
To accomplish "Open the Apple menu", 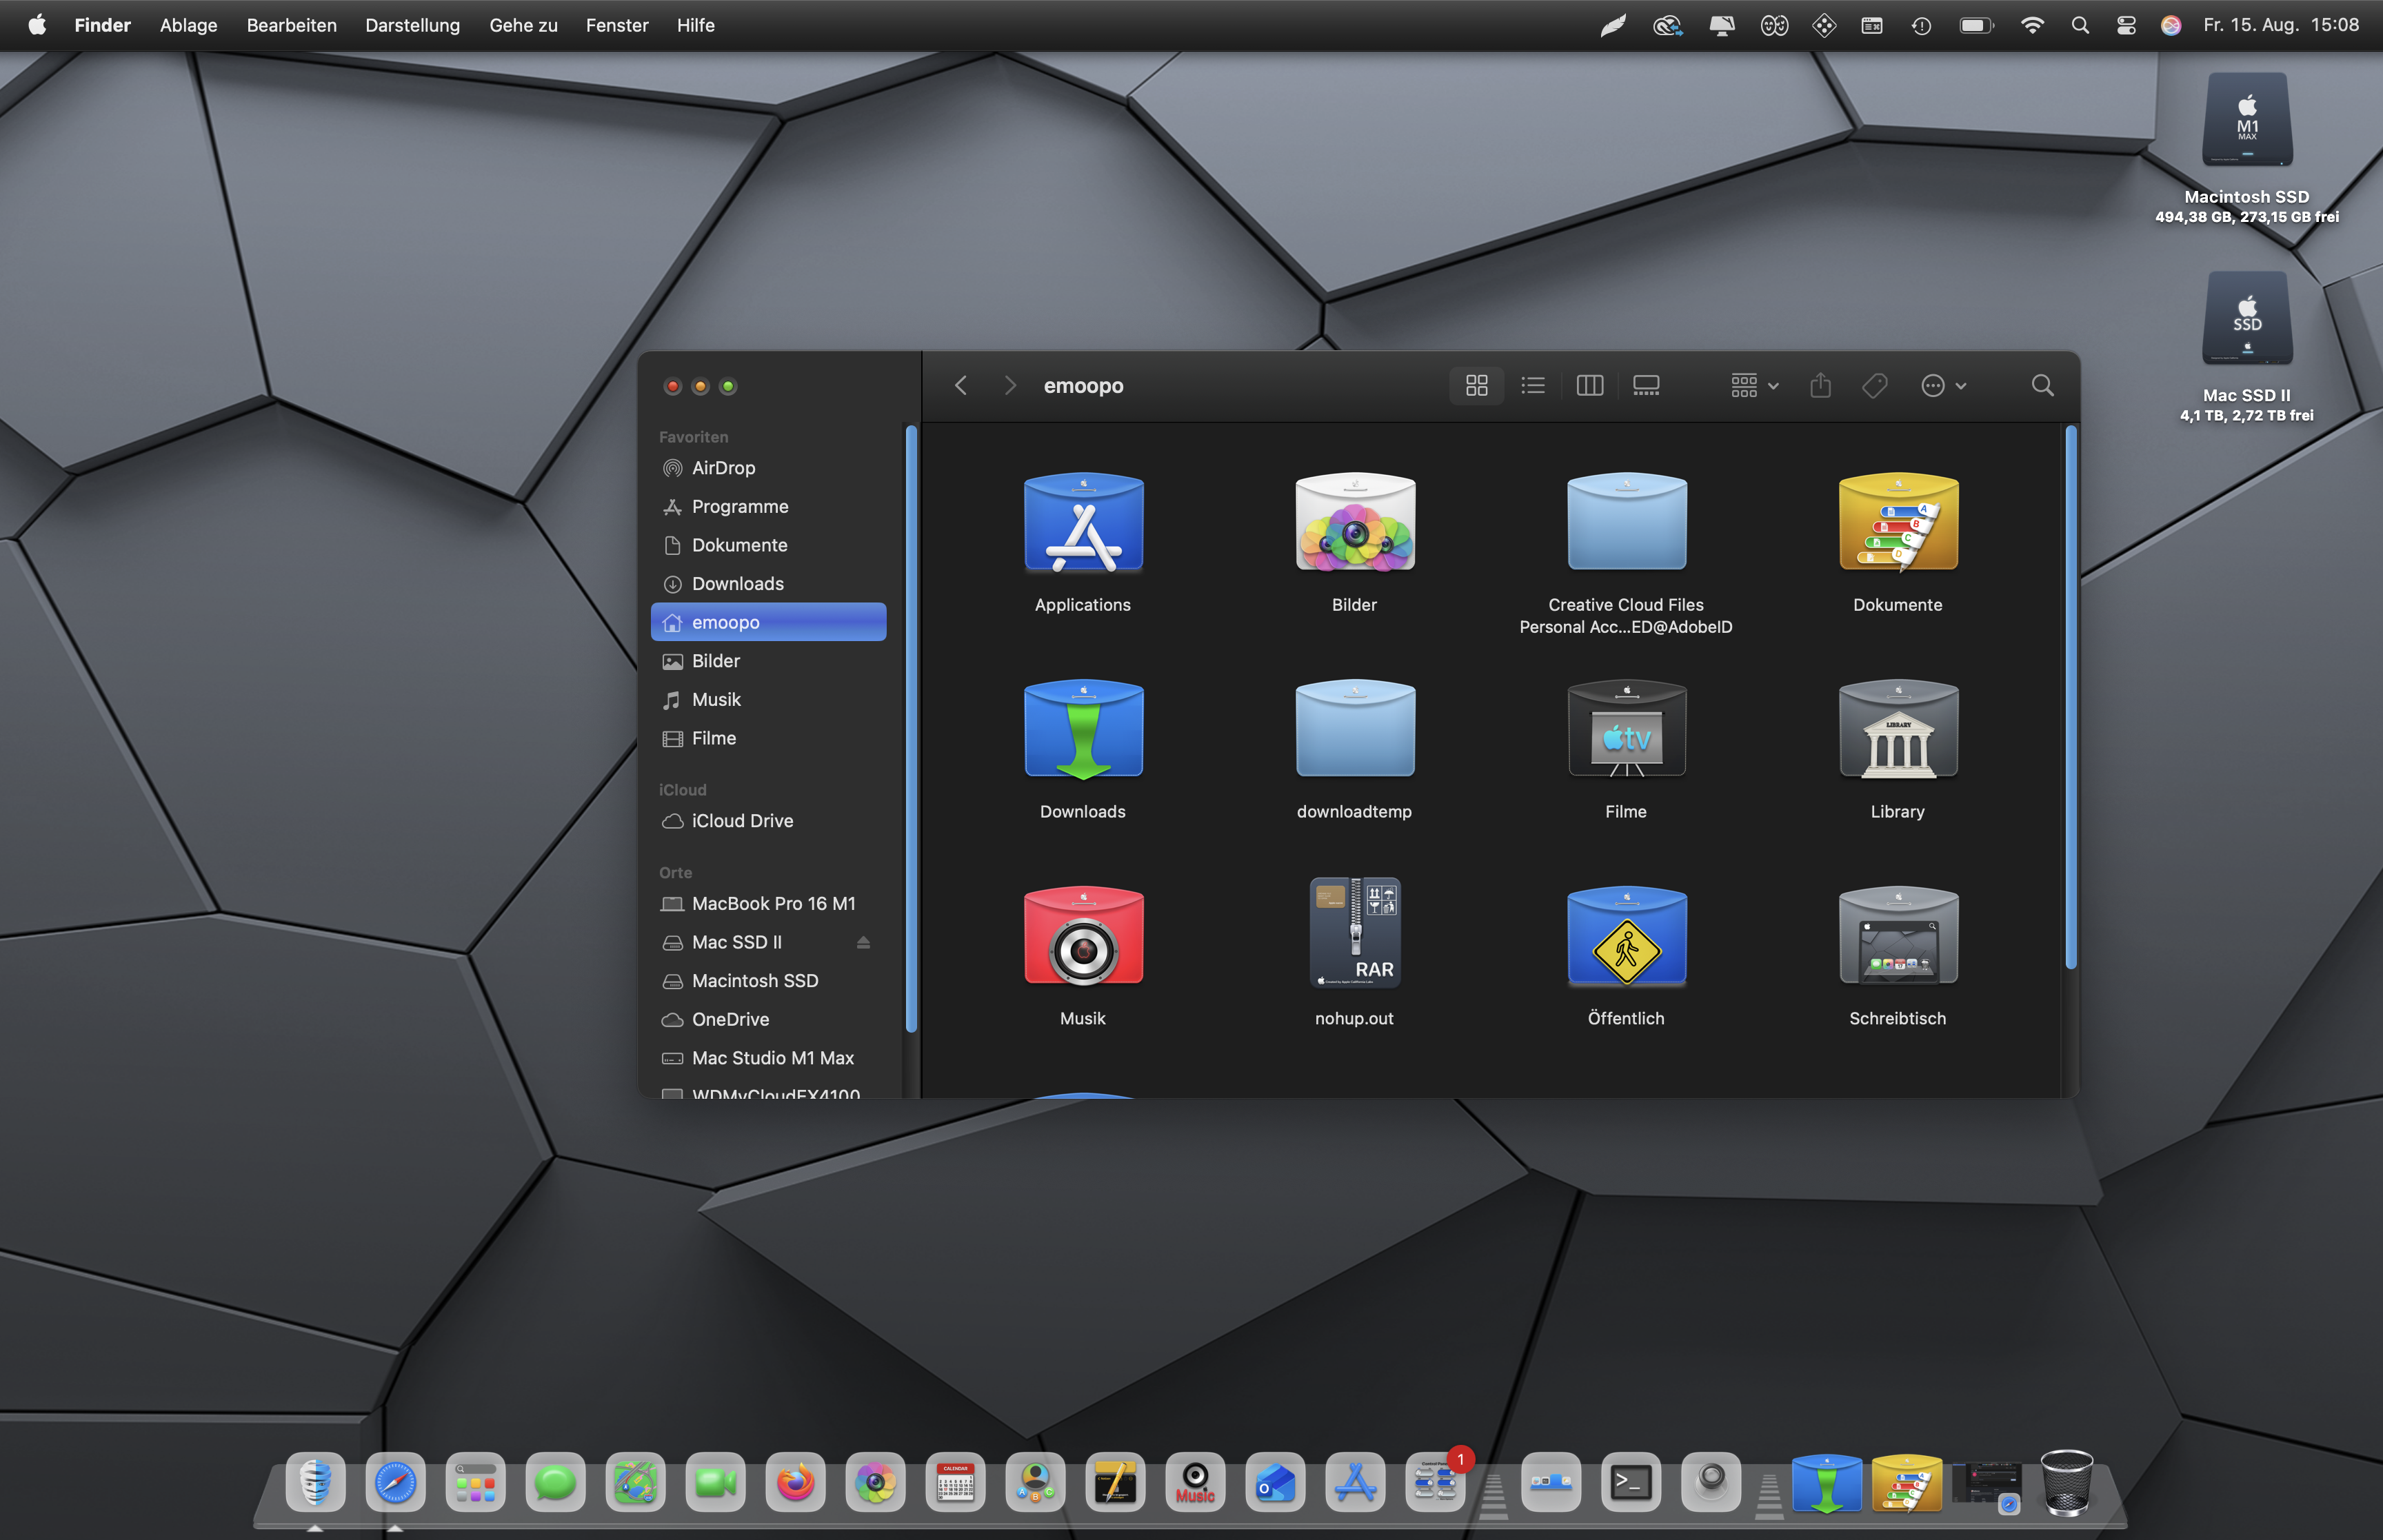I will tap(37, 25).
